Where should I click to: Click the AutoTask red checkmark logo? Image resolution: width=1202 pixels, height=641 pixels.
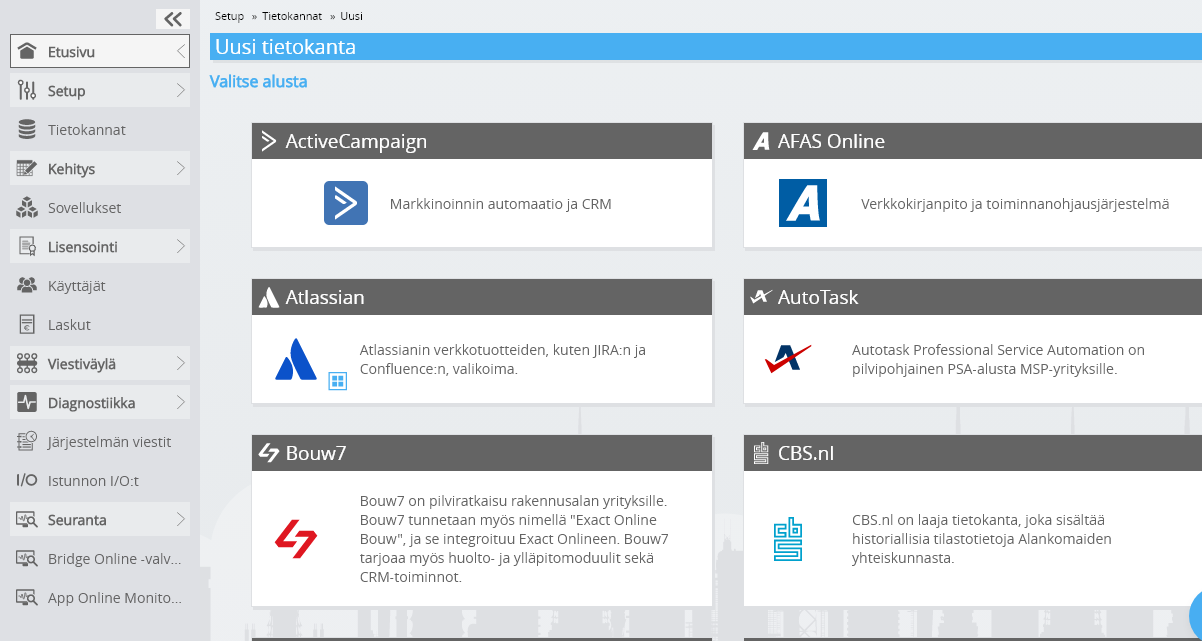[x=788, y=359]
